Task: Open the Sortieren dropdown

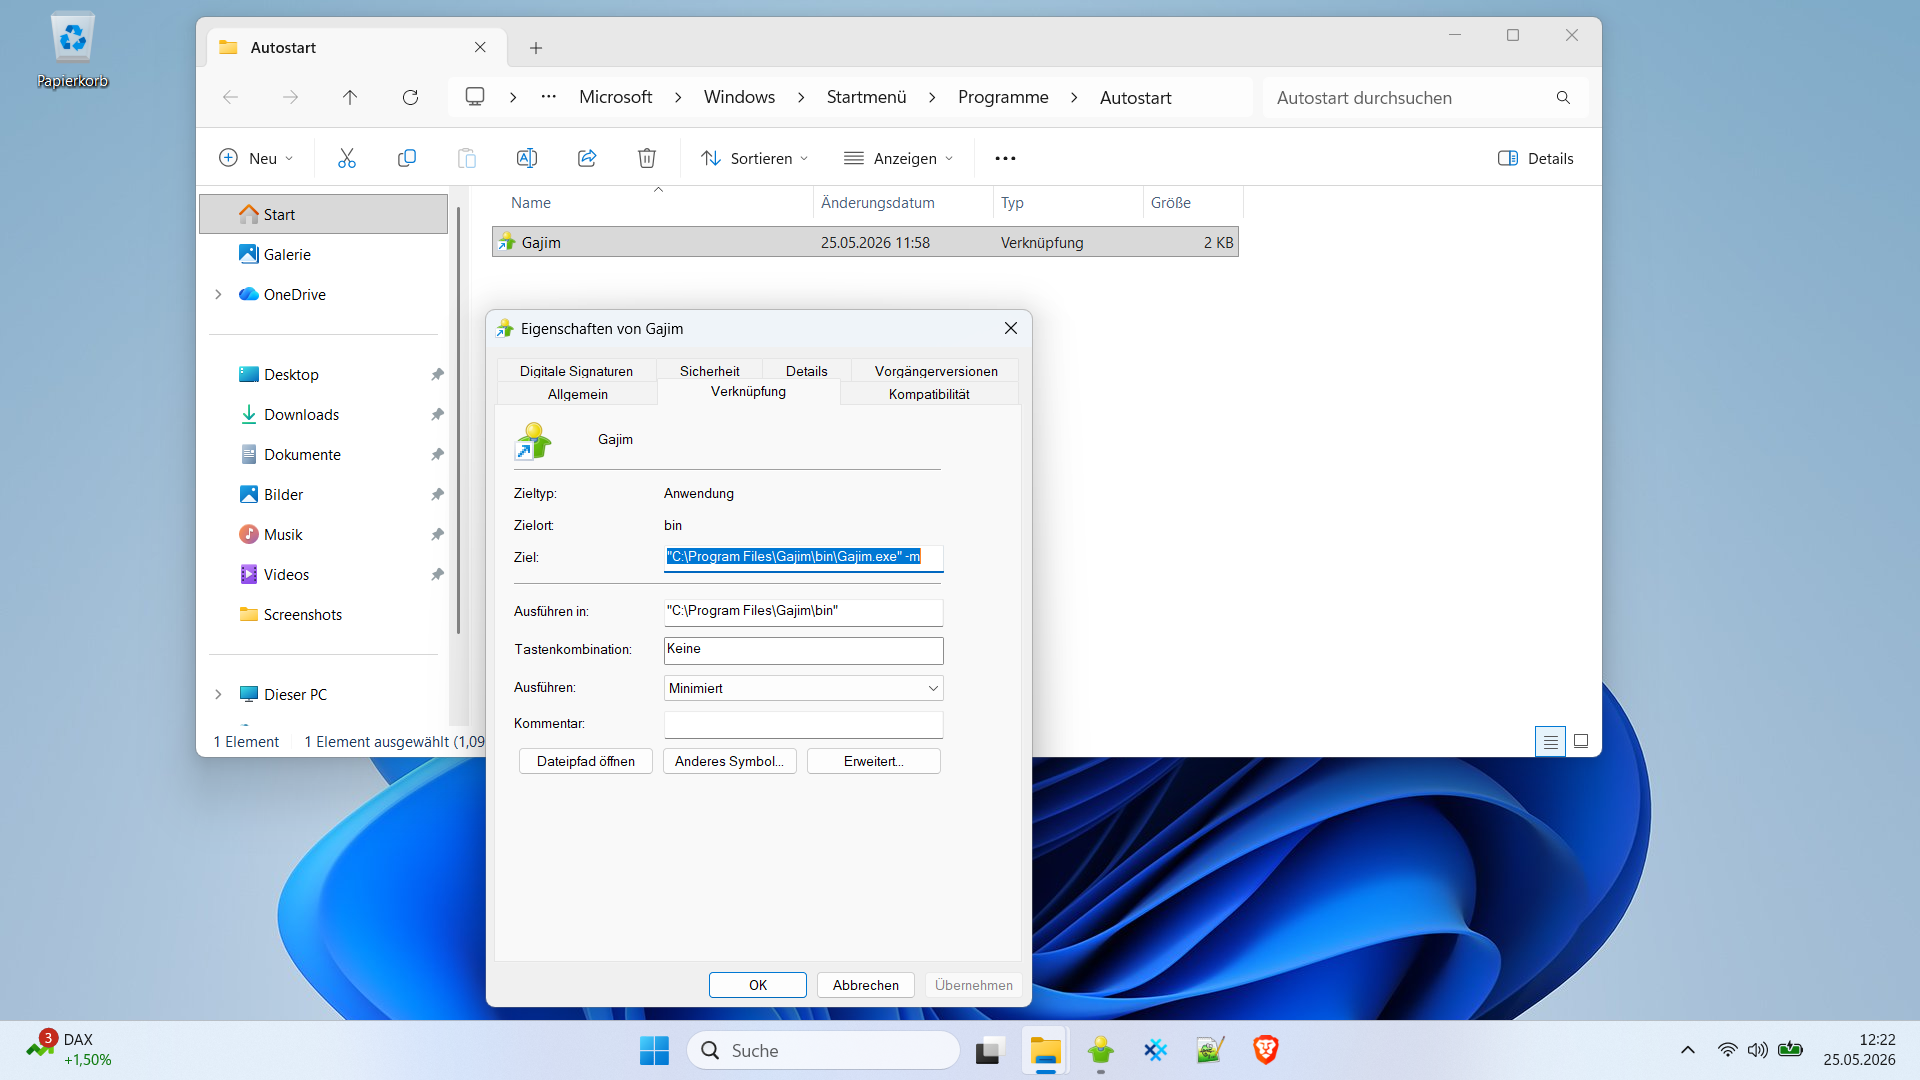Action: [x=755, y=158]
